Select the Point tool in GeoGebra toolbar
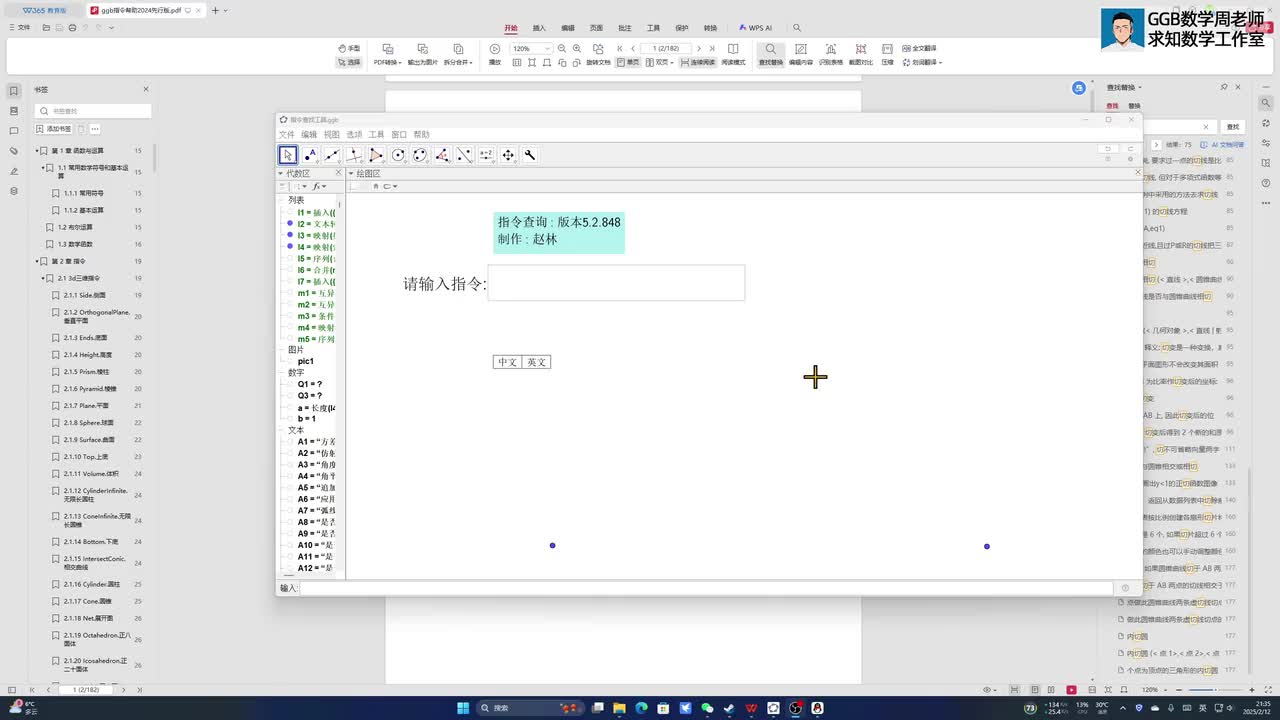 (310, 155)
